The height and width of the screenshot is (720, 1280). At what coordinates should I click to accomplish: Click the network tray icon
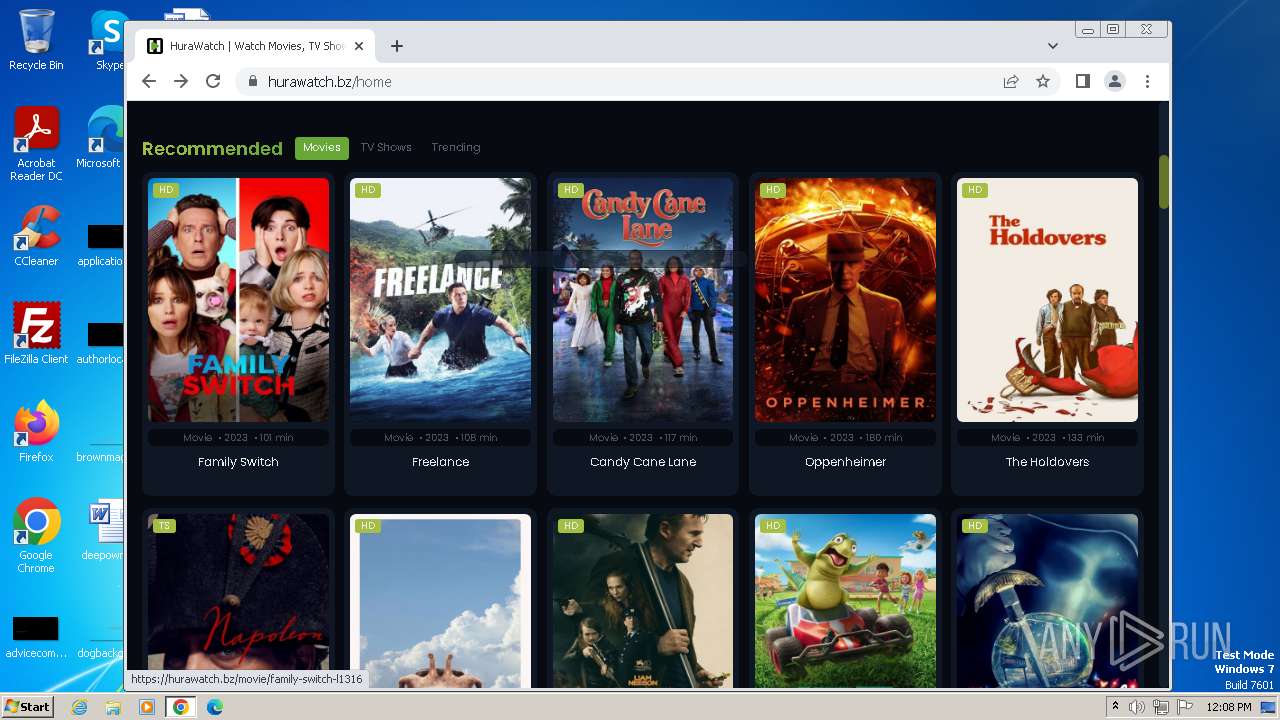click(1160, 707)
